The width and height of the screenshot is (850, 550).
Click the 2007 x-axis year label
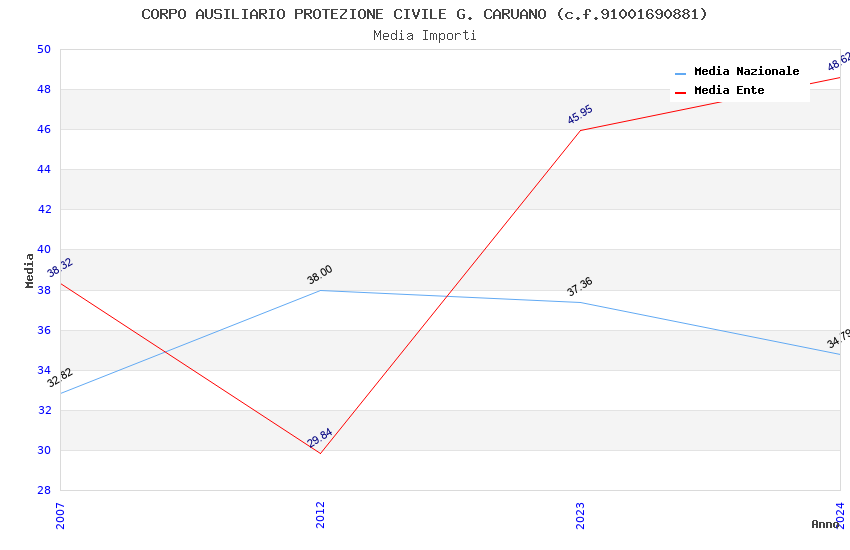(x=60, y=514)
